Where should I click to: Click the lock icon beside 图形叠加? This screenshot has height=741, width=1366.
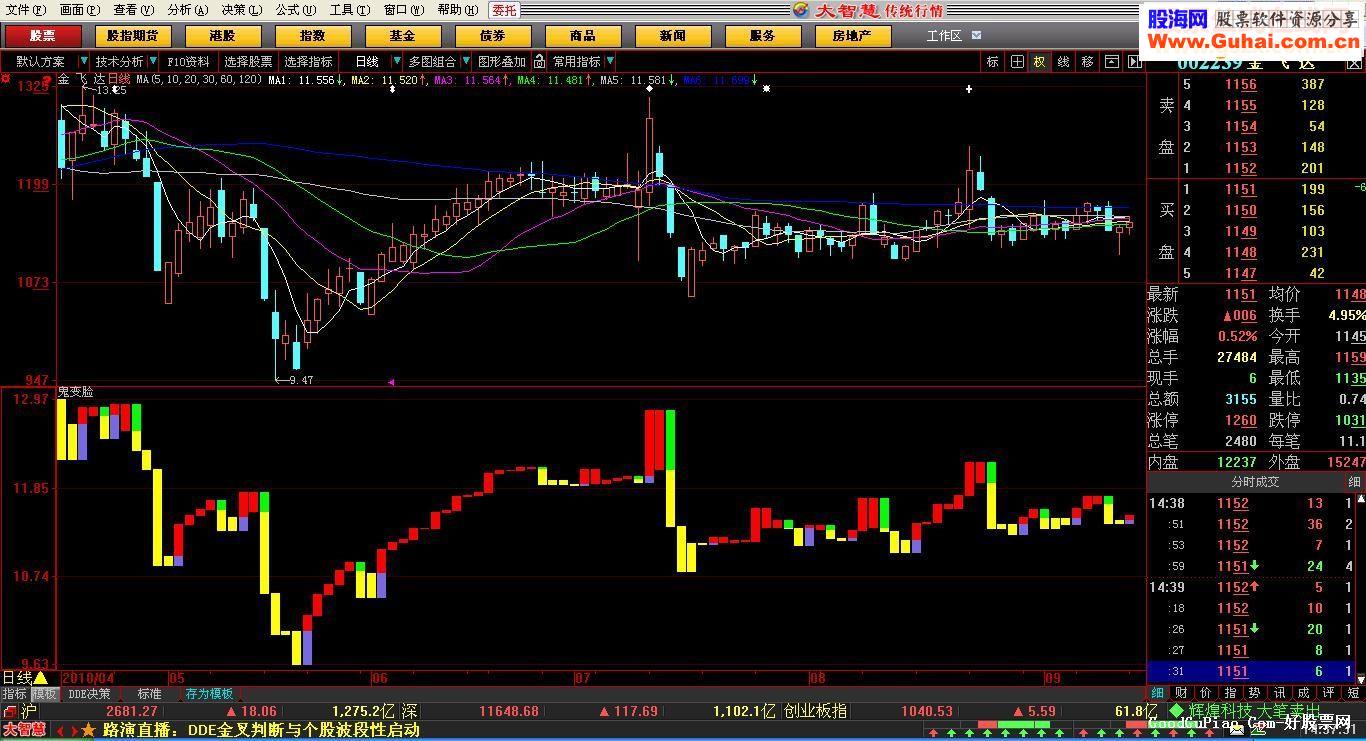point(539,61)
